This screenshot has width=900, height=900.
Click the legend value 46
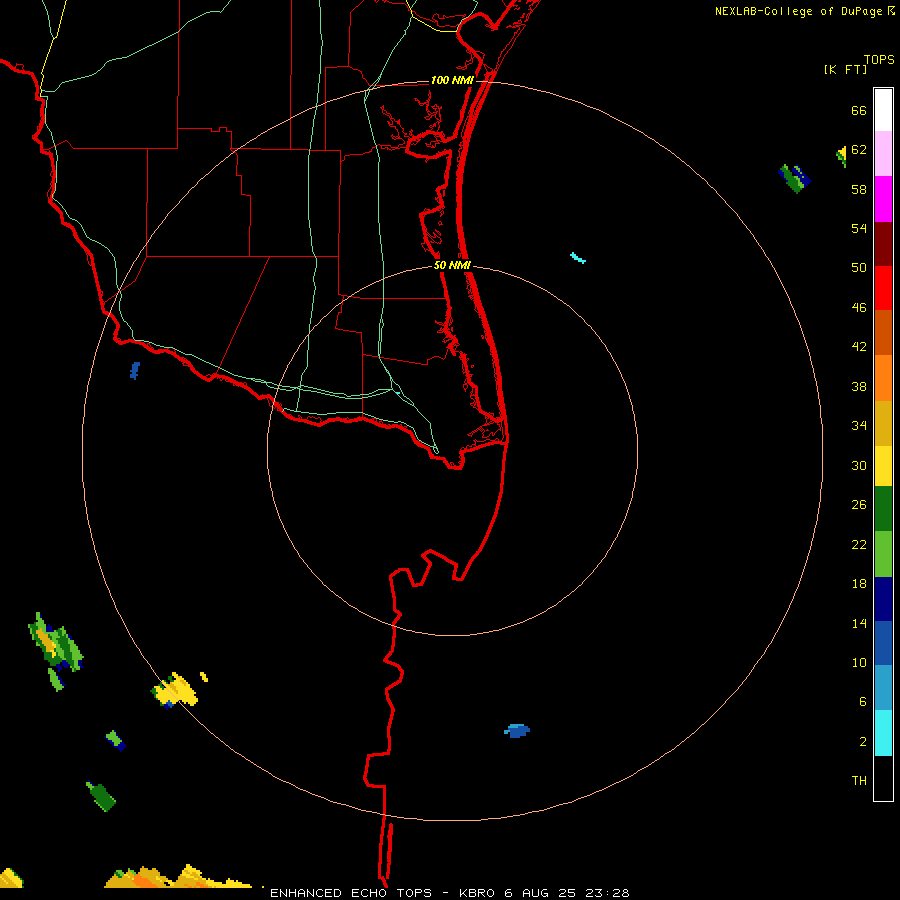(859, 308)
